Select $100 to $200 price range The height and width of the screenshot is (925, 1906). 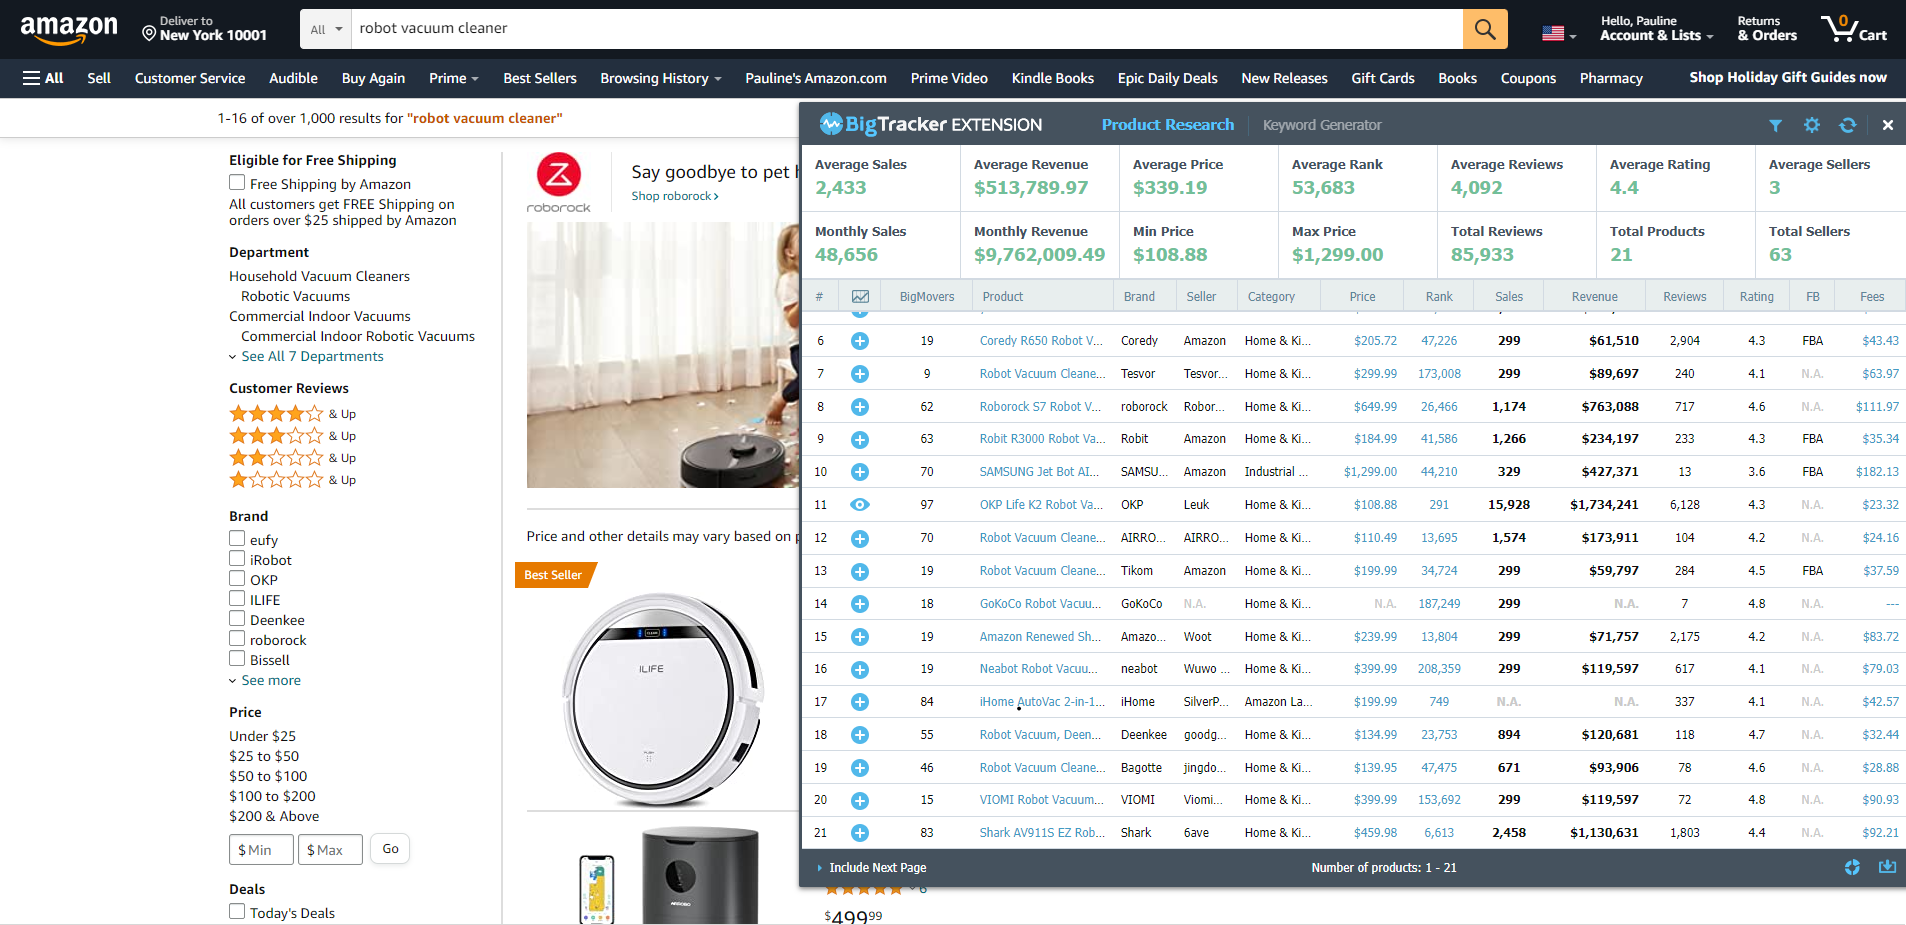pyautogui.click(x=272, y=797)
